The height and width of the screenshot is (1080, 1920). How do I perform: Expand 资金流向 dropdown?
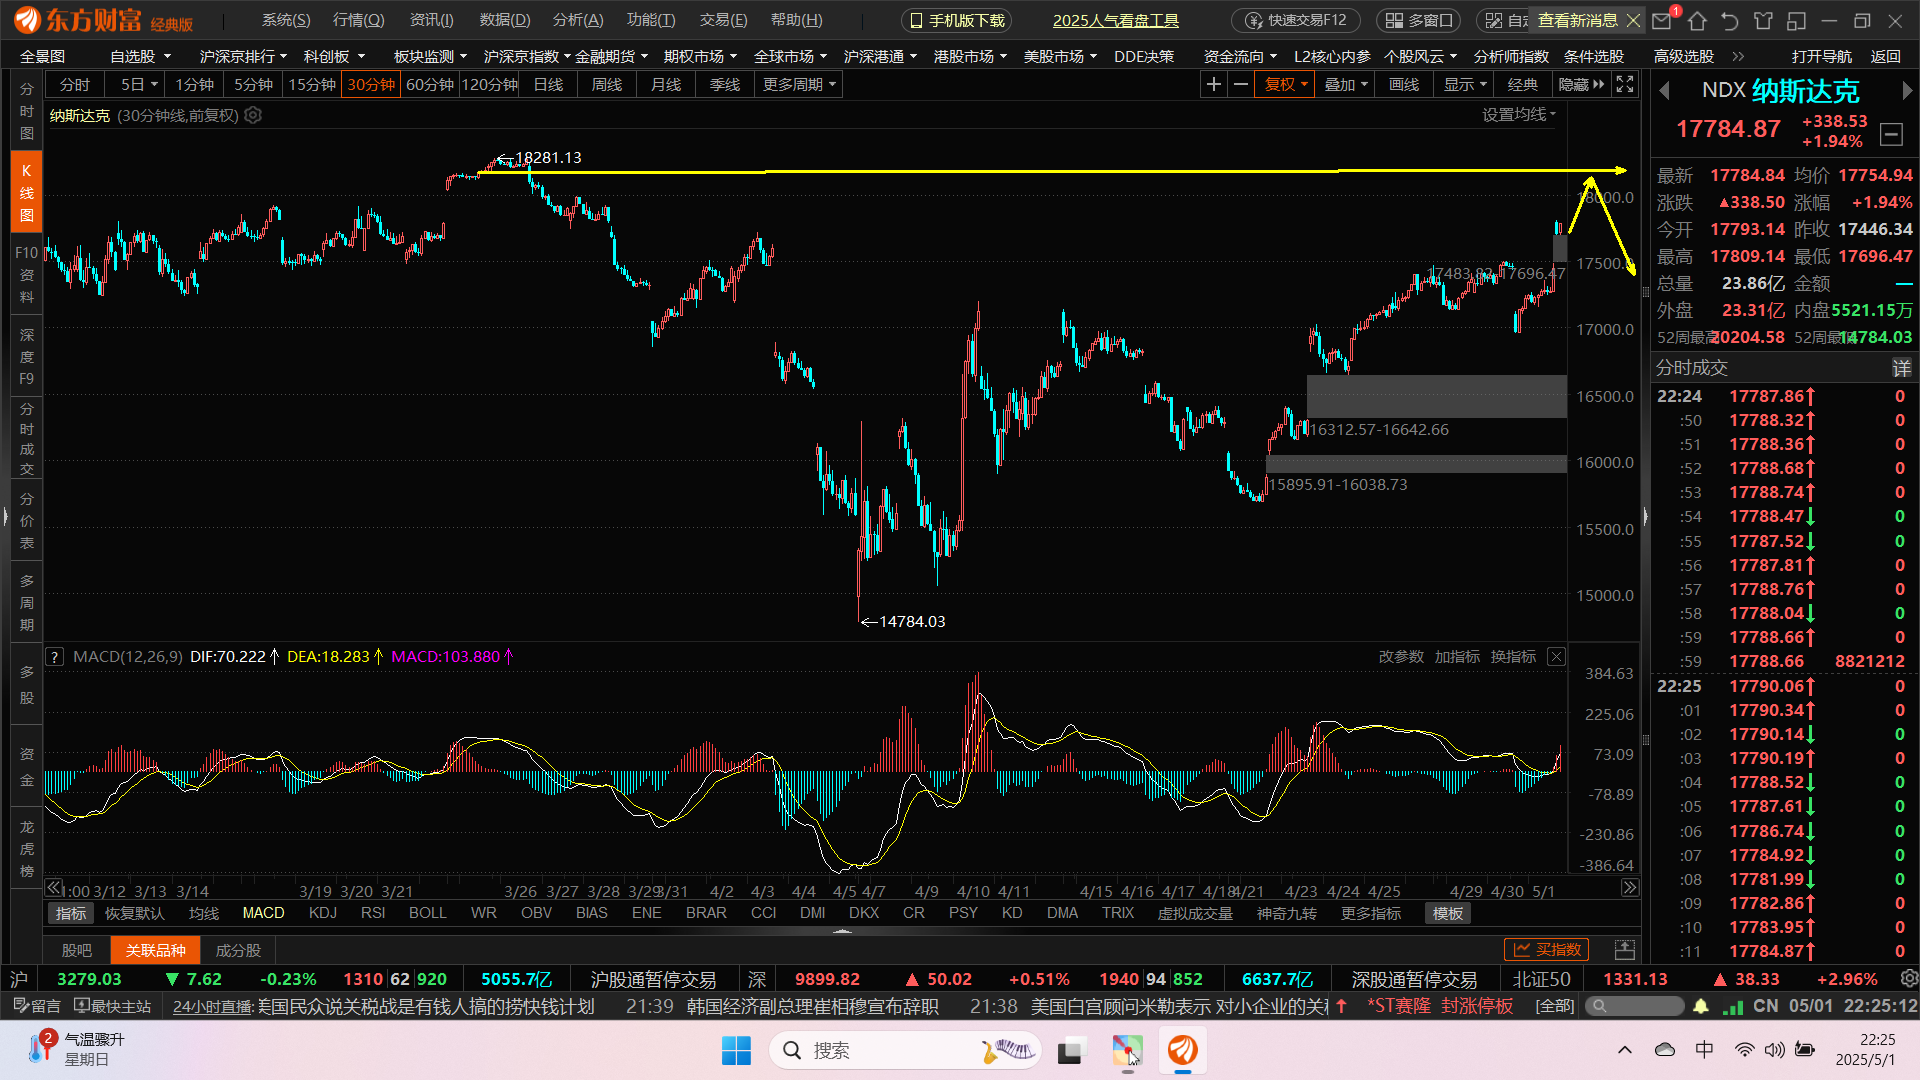pyautogui.click(x=1240, y=56)
